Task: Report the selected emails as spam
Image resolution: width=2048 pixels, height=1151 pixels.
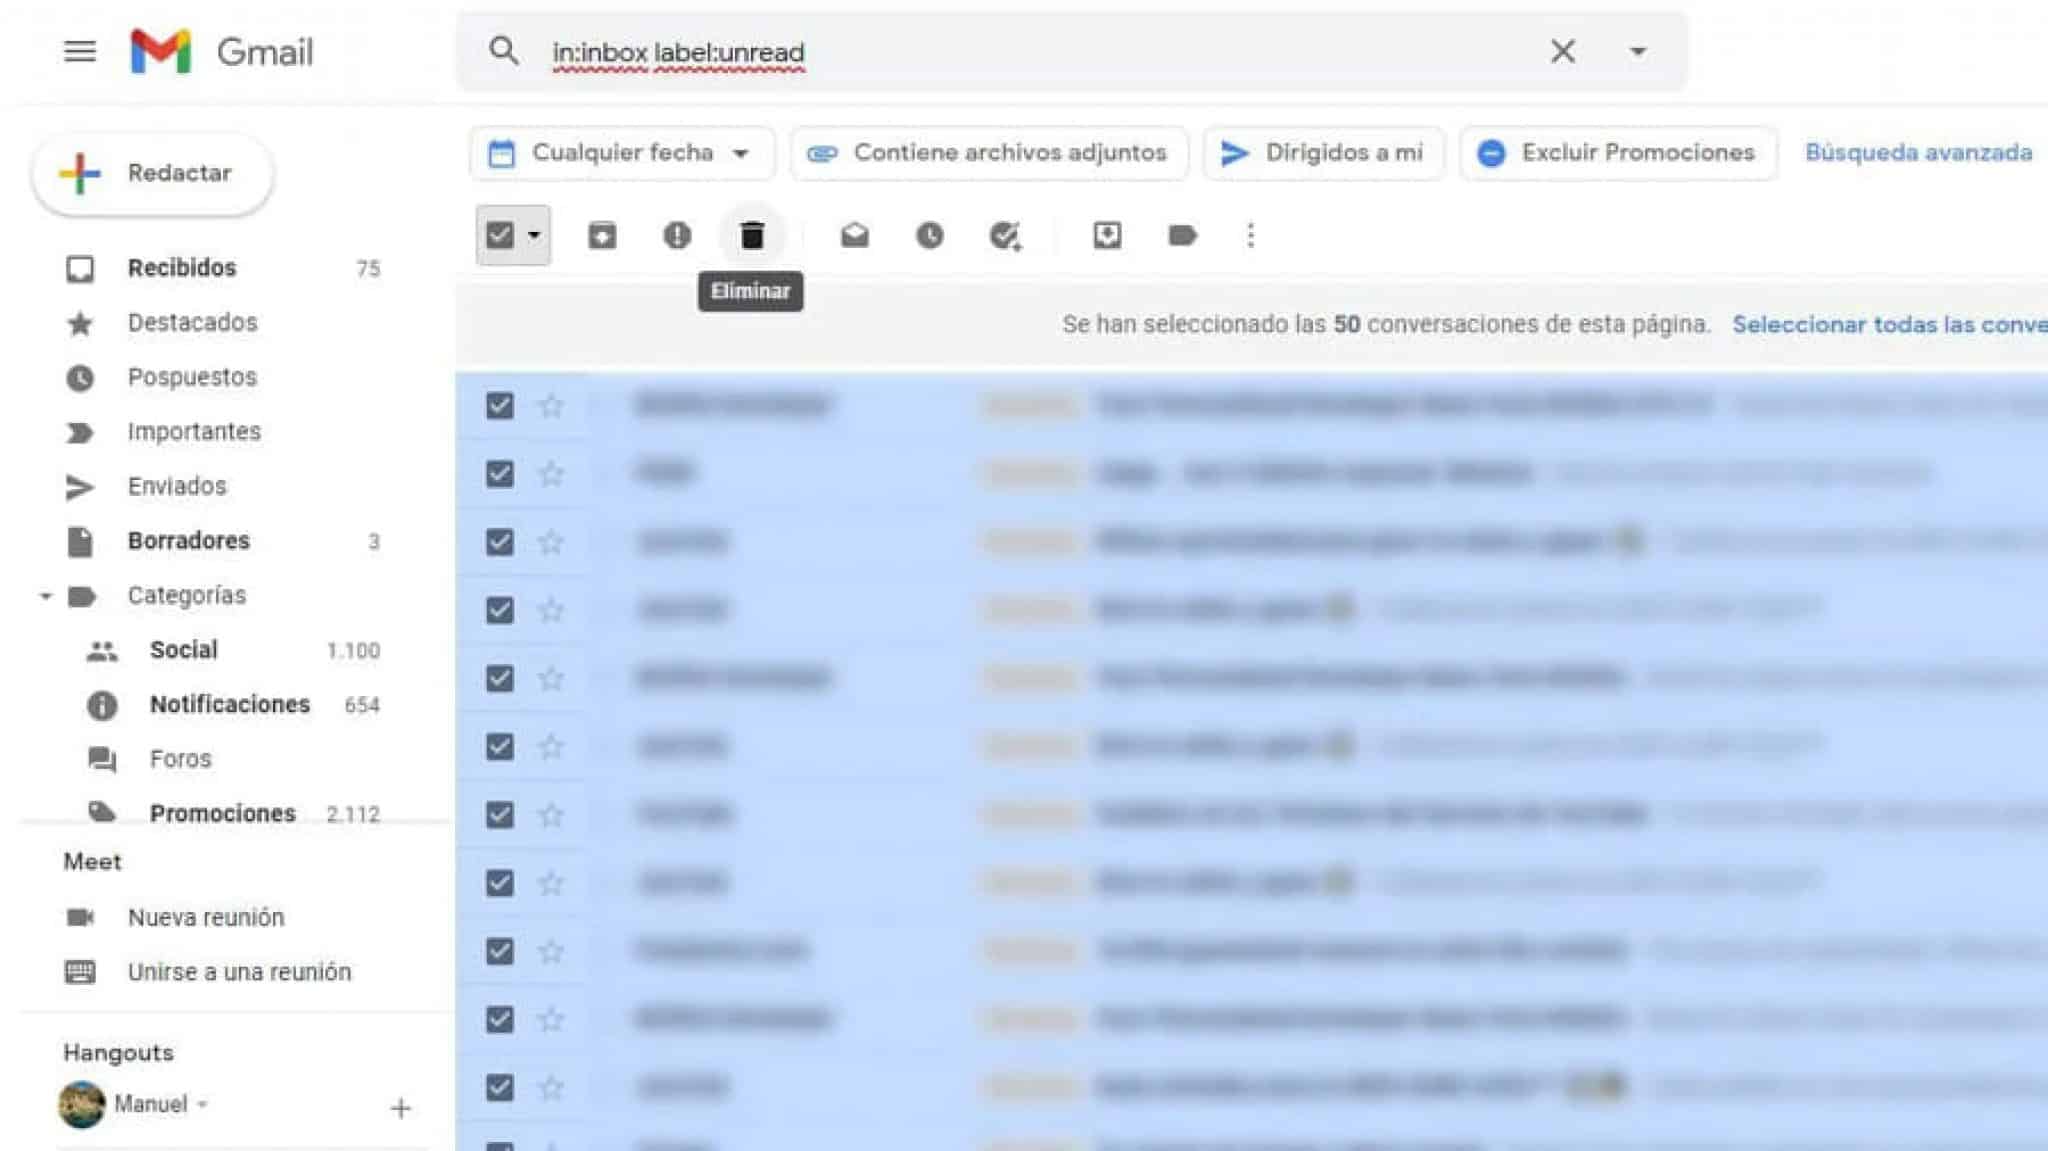Action: pos(677,235)
